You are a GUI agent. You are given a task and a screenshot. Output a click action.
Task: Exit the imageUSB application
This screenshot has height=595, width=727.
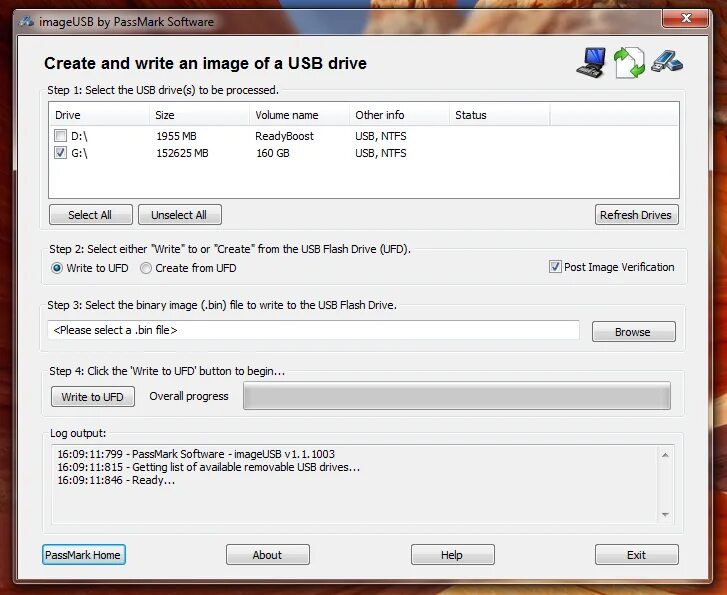(x=637, y=555)
